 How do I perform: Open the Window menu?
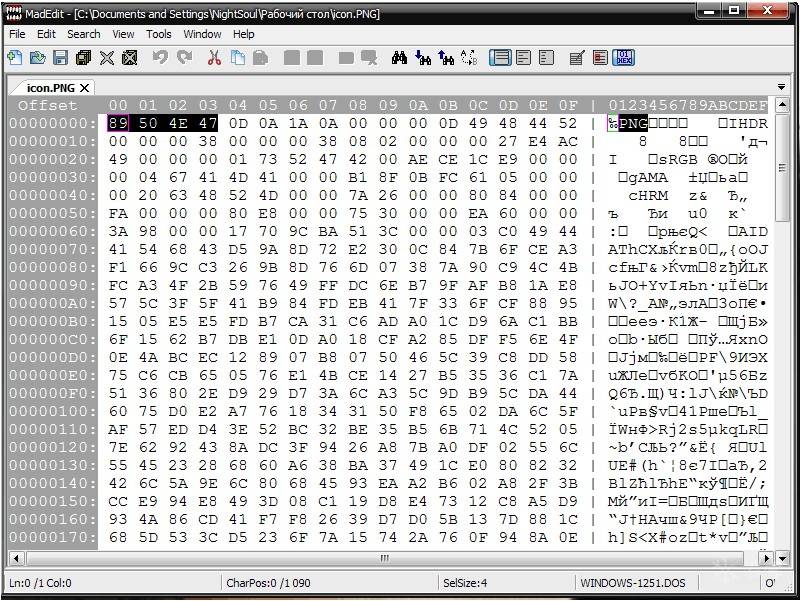pyautogui.click(x=202, y=34)
